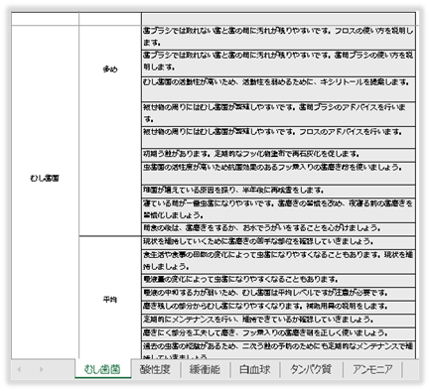The width and height of the screenshot is (430, 391).
Task: Select the cell starting with 寝ている時
Action: (278, 210)
